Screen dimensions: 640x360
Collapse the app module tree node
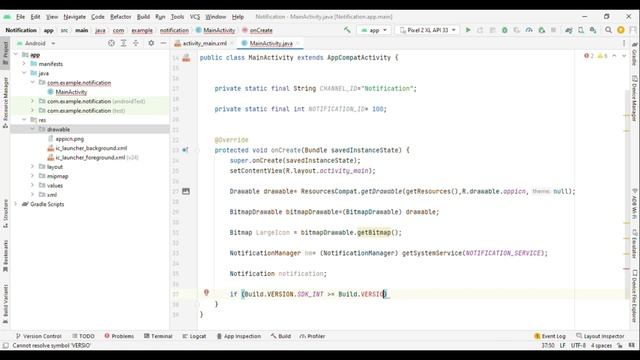point(16,54)
